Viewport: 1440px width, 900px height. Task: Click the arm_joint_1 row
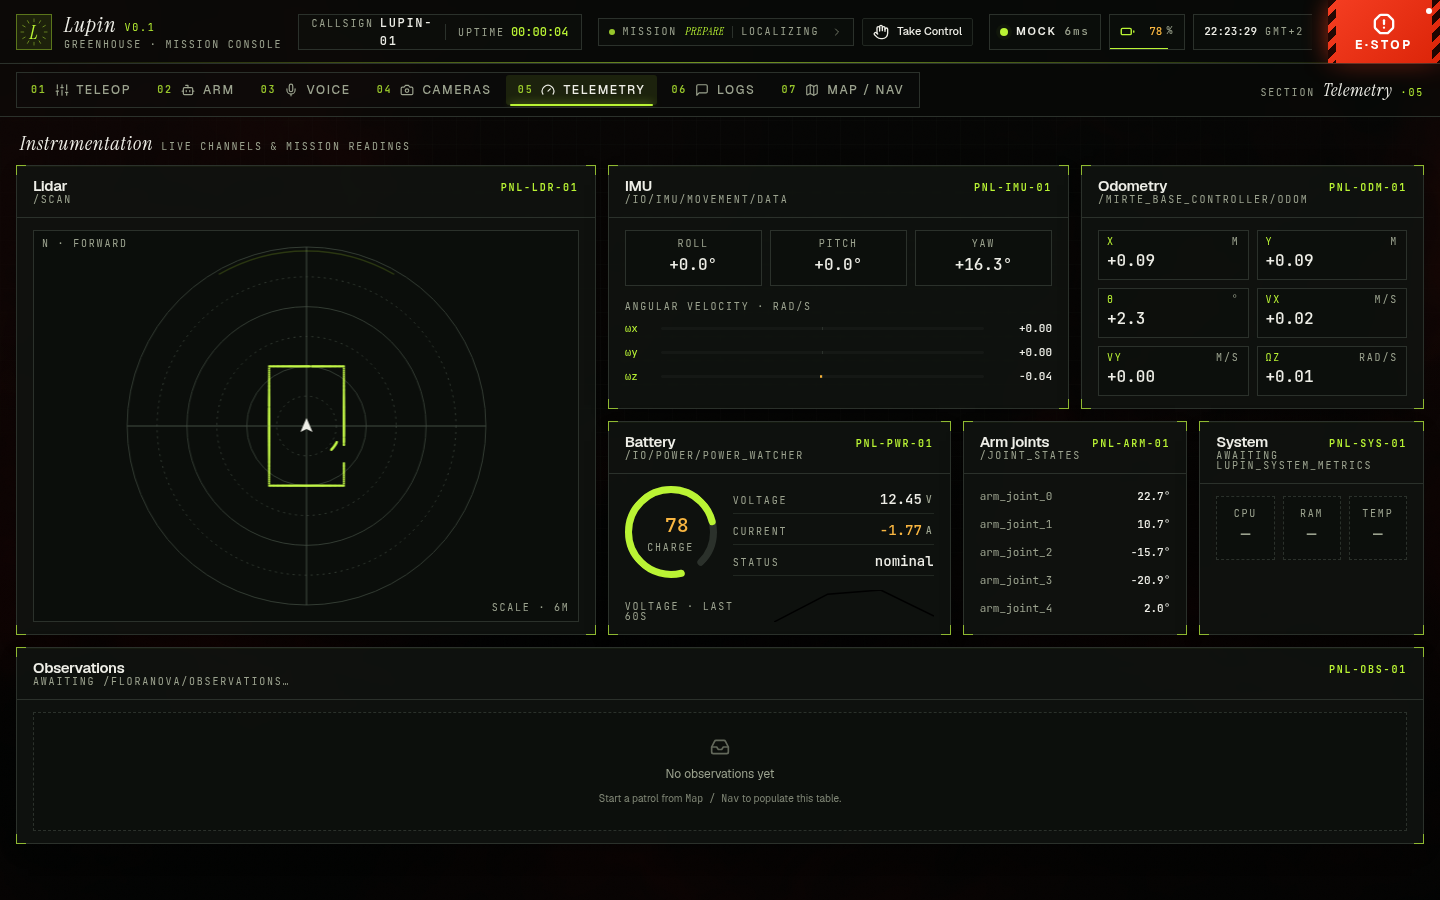click(x=1075, y=524)
